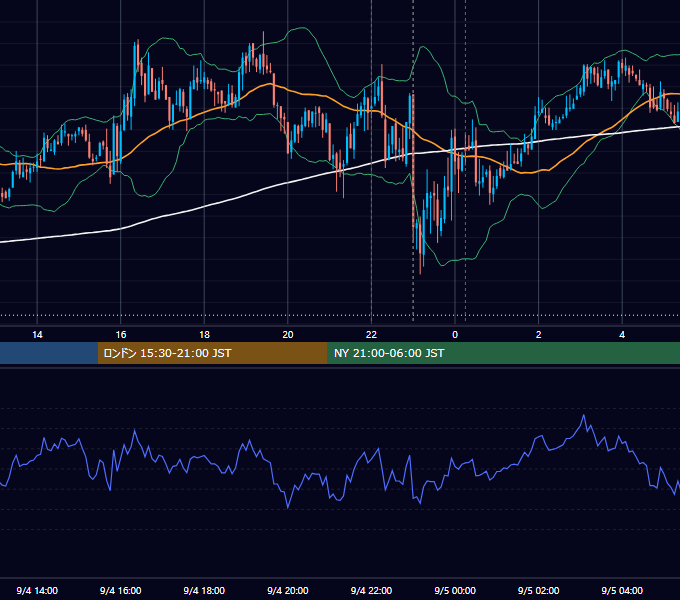Click the 9/5 04:00 date label
The height and width of the screenshot is (600, 680).
622,591
